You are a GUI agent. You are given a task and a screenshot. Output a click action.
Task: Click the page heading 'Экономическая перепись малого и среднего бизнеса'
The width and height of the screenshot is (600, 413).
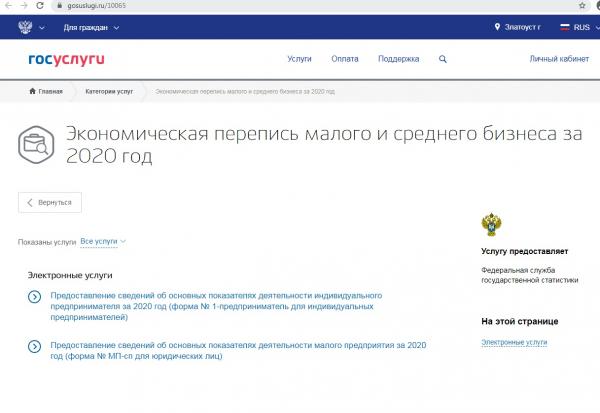point(324,144)
